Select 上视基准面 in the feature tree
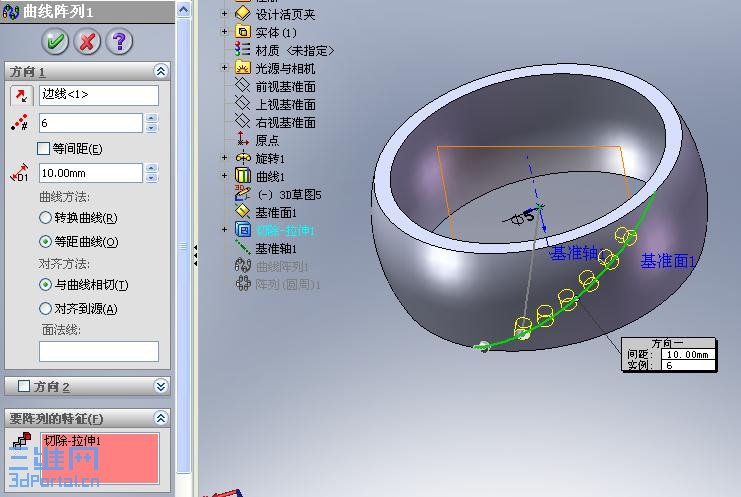Viewport: 741px width, 497px height. 285,104
